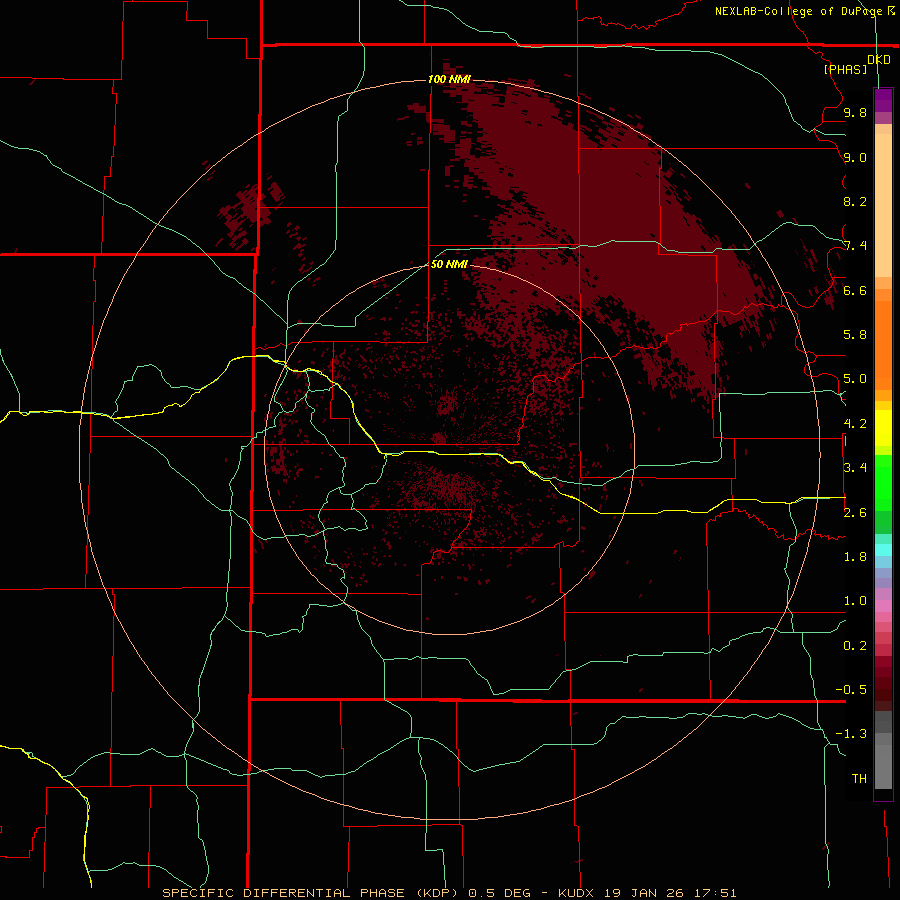Screen dimensions: 900x900
Task: Click the peach segment of color bar
Action: [x=883, y=207]
